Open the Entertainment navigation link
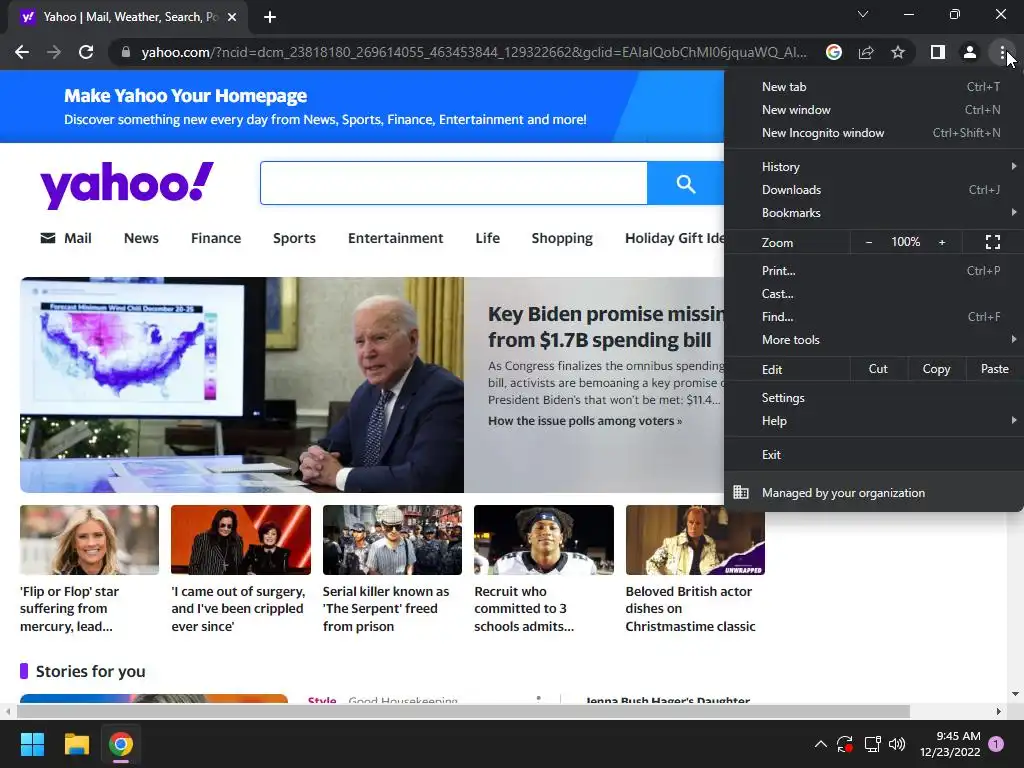The height and width of the screenshot is (768, 1024). click(x=395, y=238)
